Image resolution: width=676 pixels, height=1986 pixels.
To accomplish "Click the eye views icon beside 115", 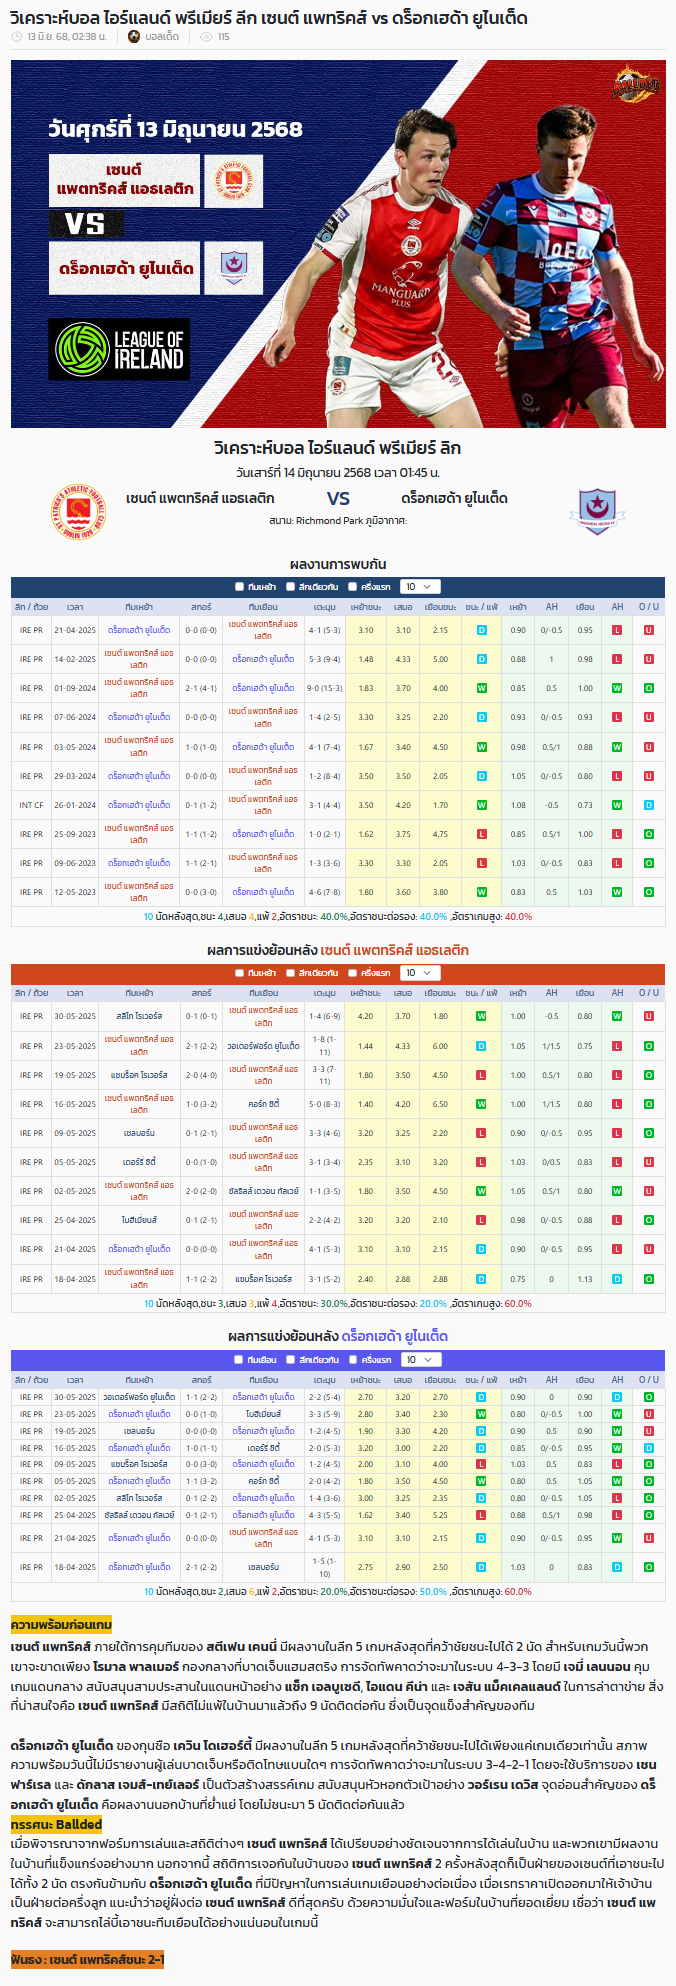I will [206, 37].
